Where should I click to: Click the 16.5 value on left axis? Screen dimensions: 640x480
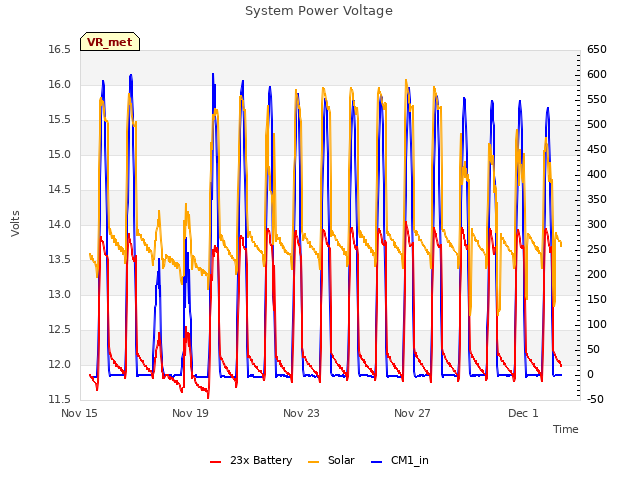[x=59, y=49]
